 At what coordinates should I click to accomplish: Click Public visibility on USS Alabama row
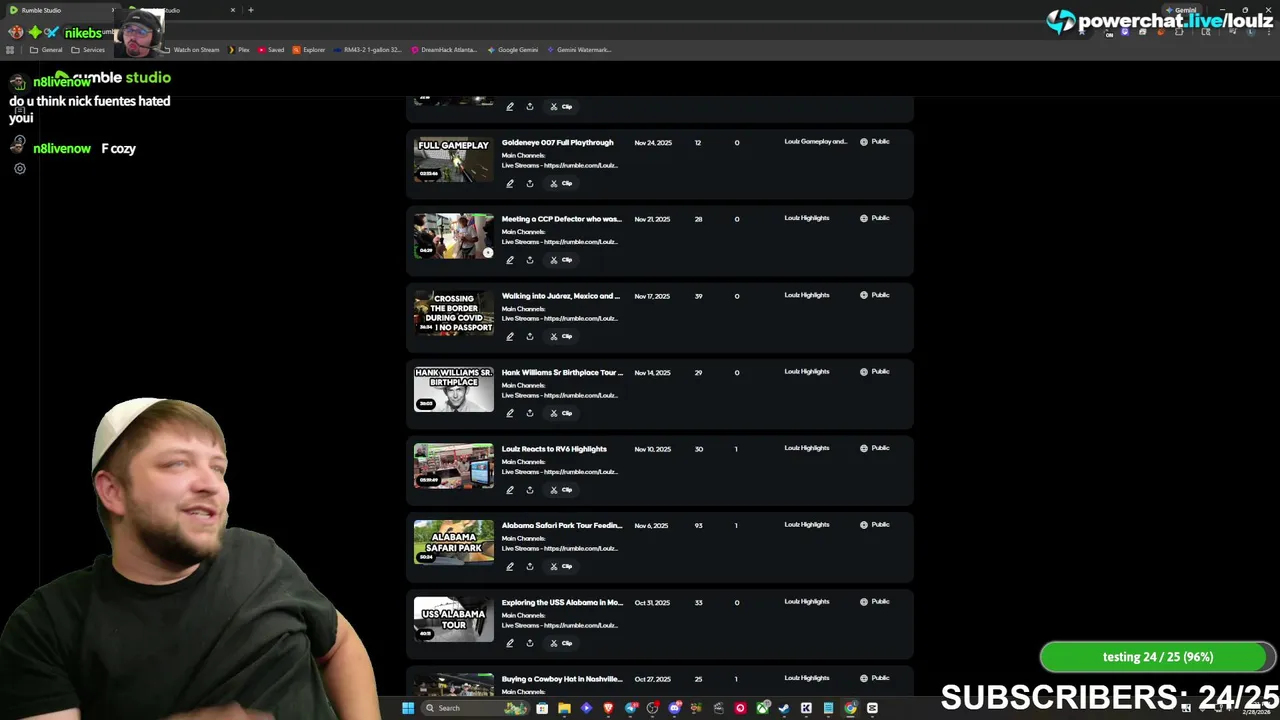coord(874,602)
